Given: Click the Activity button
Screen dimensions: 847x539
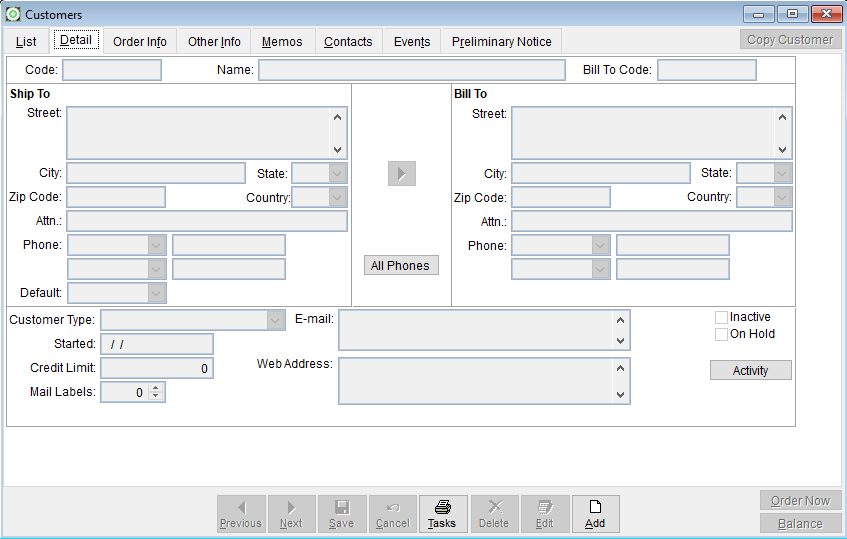Looking at the screenshot, I should pyautogui.click(x=750, y=370).
